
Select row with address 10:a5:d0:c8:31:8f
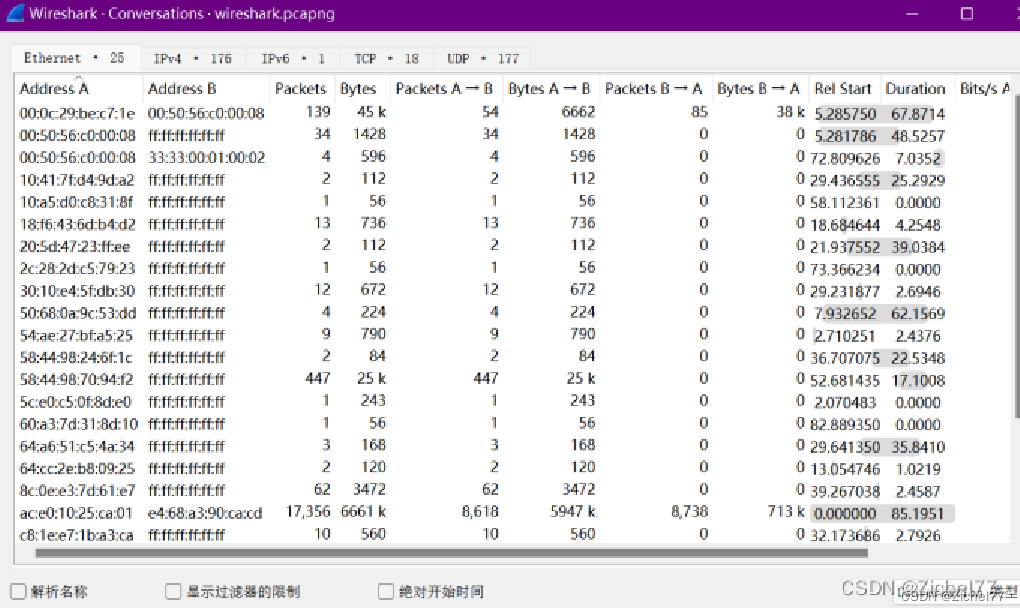(514, 202)
